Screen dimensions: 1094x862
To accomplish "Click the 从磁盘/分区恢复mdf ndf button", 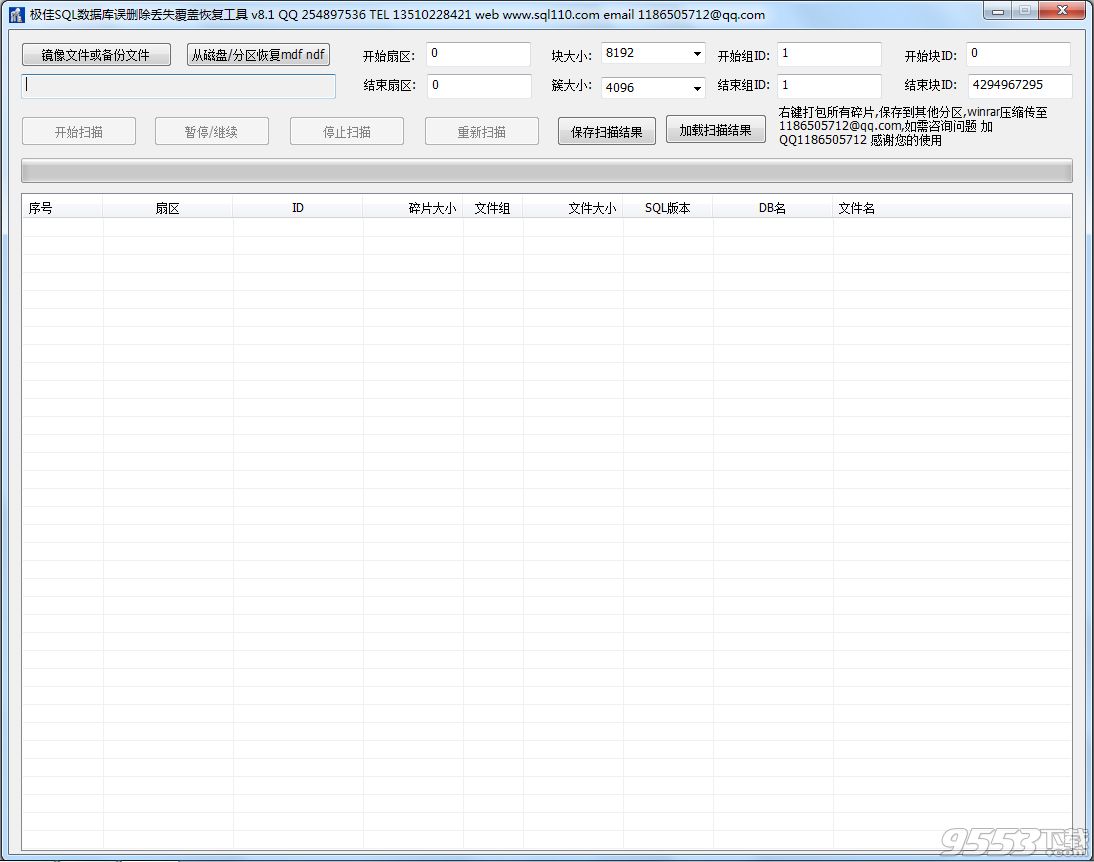I will click(258, 55).
